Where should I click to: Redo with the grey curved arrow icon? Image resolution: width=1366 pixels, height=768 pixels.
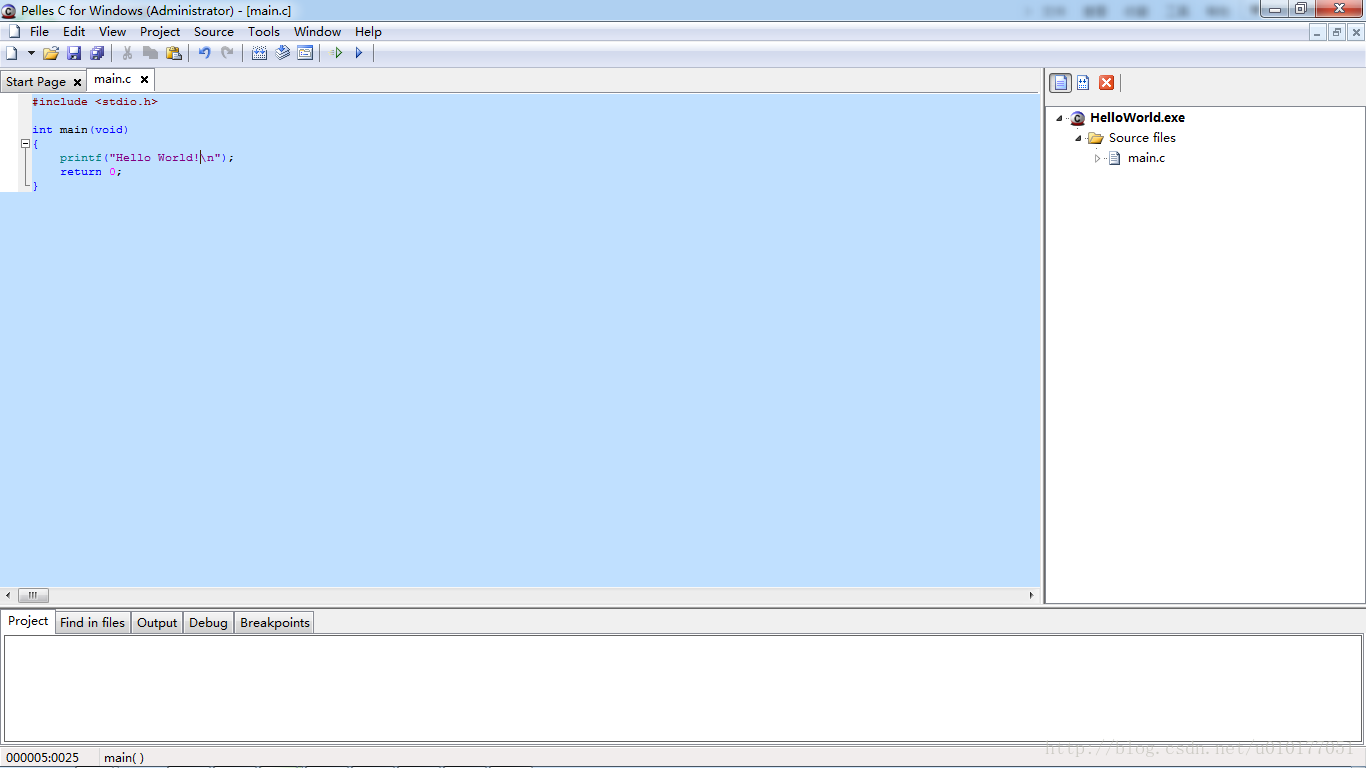(227, 53)
